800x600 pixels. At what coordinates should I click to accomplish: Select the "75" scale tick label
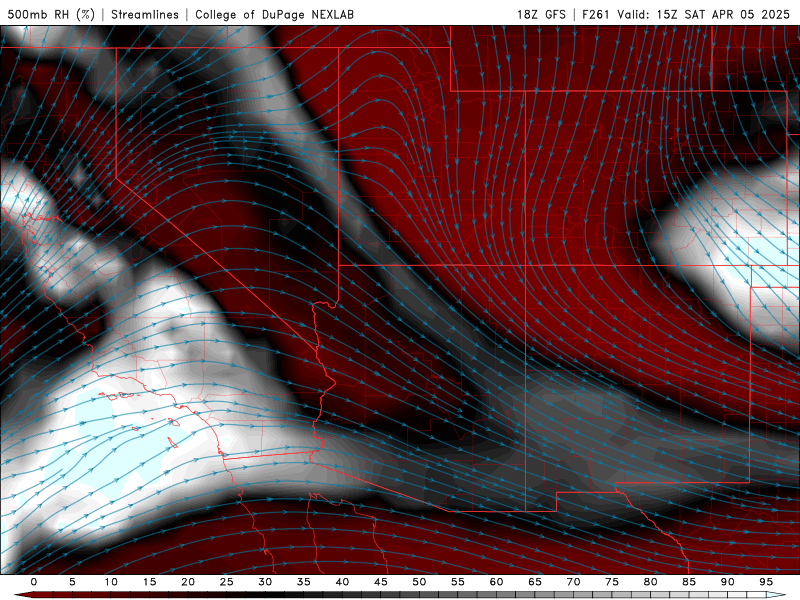point(612,582)
